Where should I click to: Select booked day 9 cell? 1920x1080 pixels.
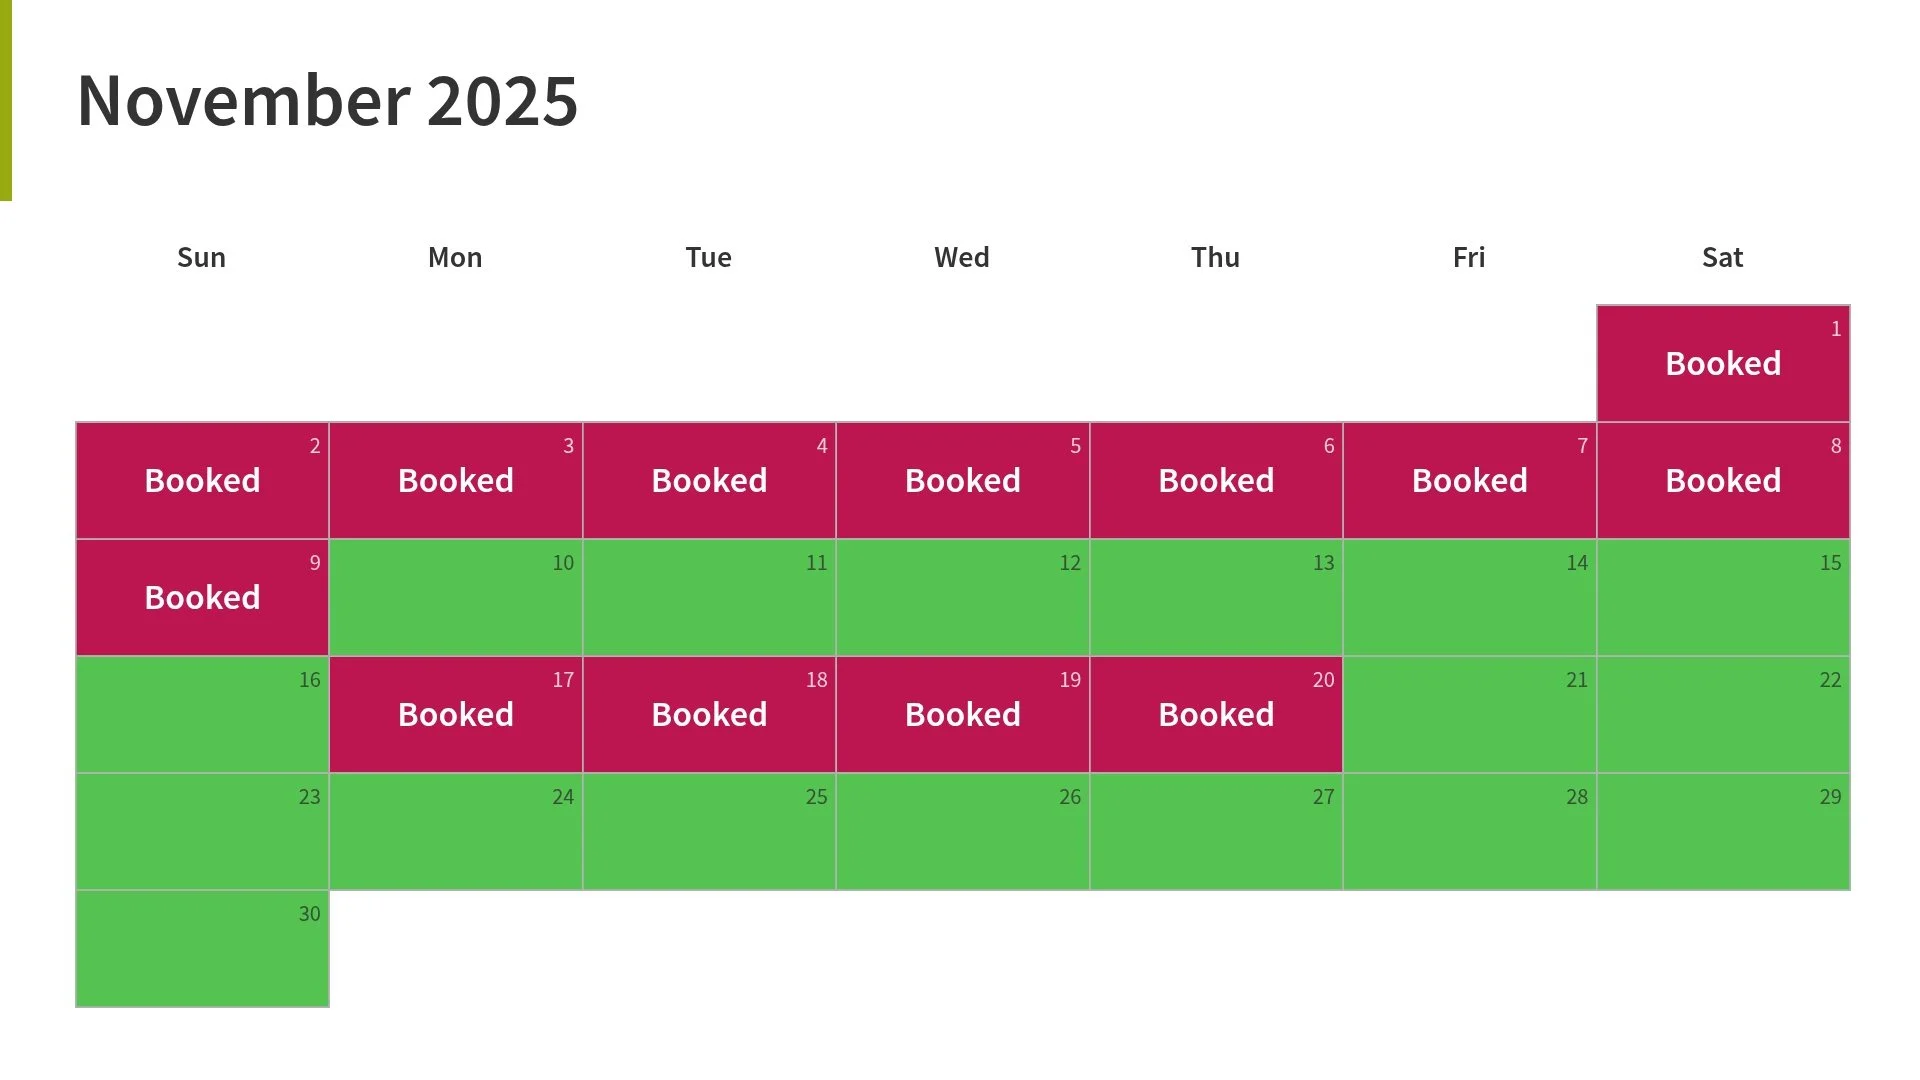[202, 597]
